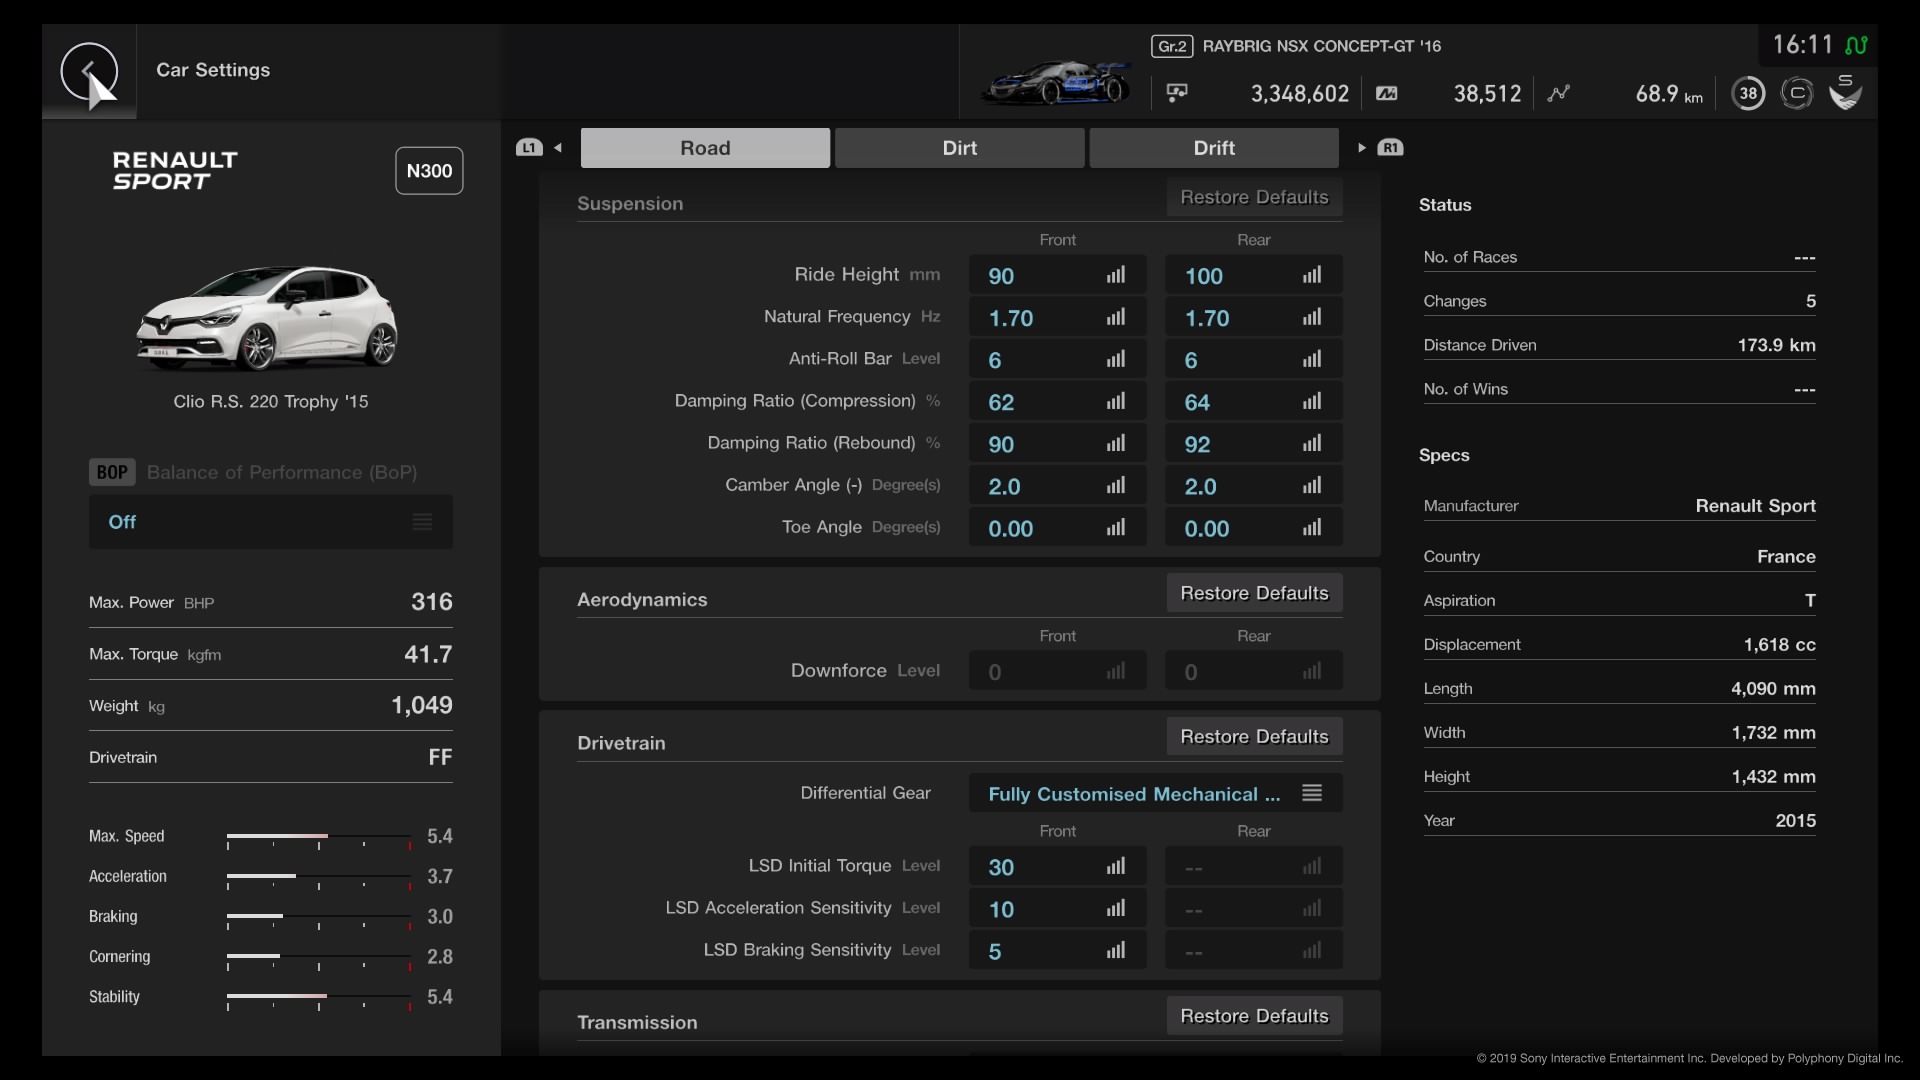
Task: Click the Renault Sport logo
Action: tap(175, 171)
